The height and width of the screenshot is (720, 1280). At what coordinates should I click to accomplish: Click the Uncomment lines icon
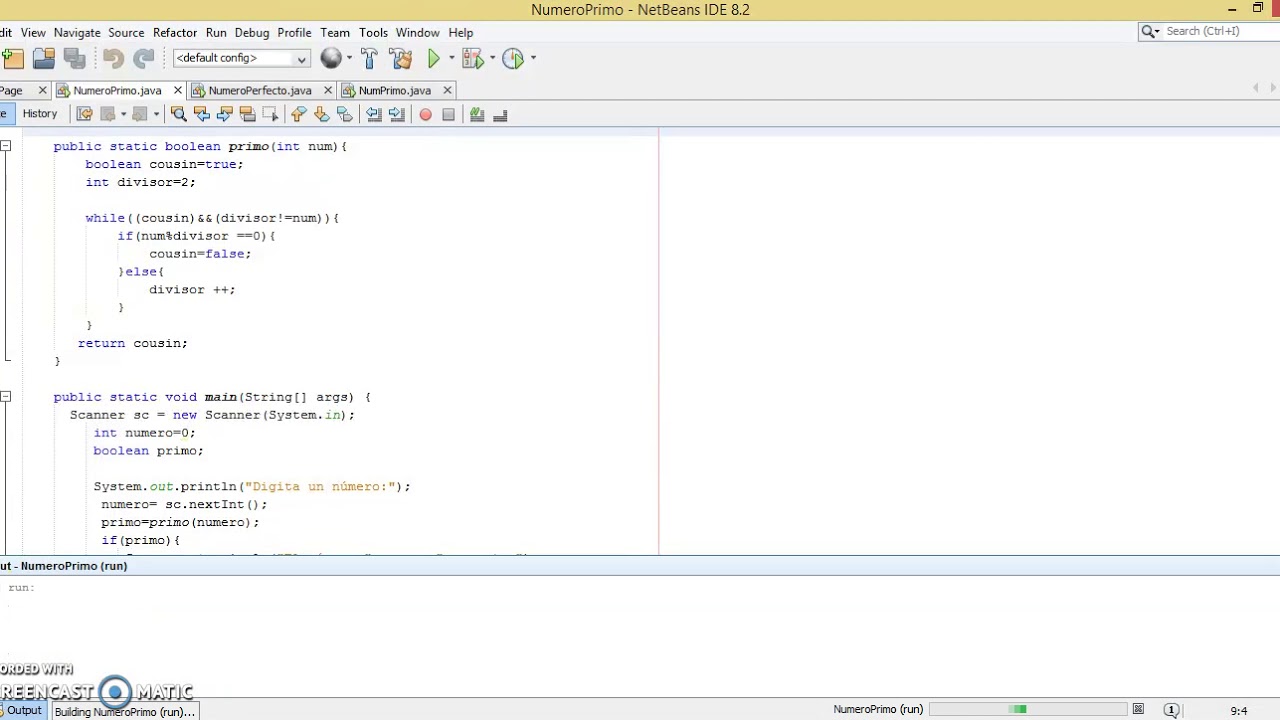click(500, 115)
